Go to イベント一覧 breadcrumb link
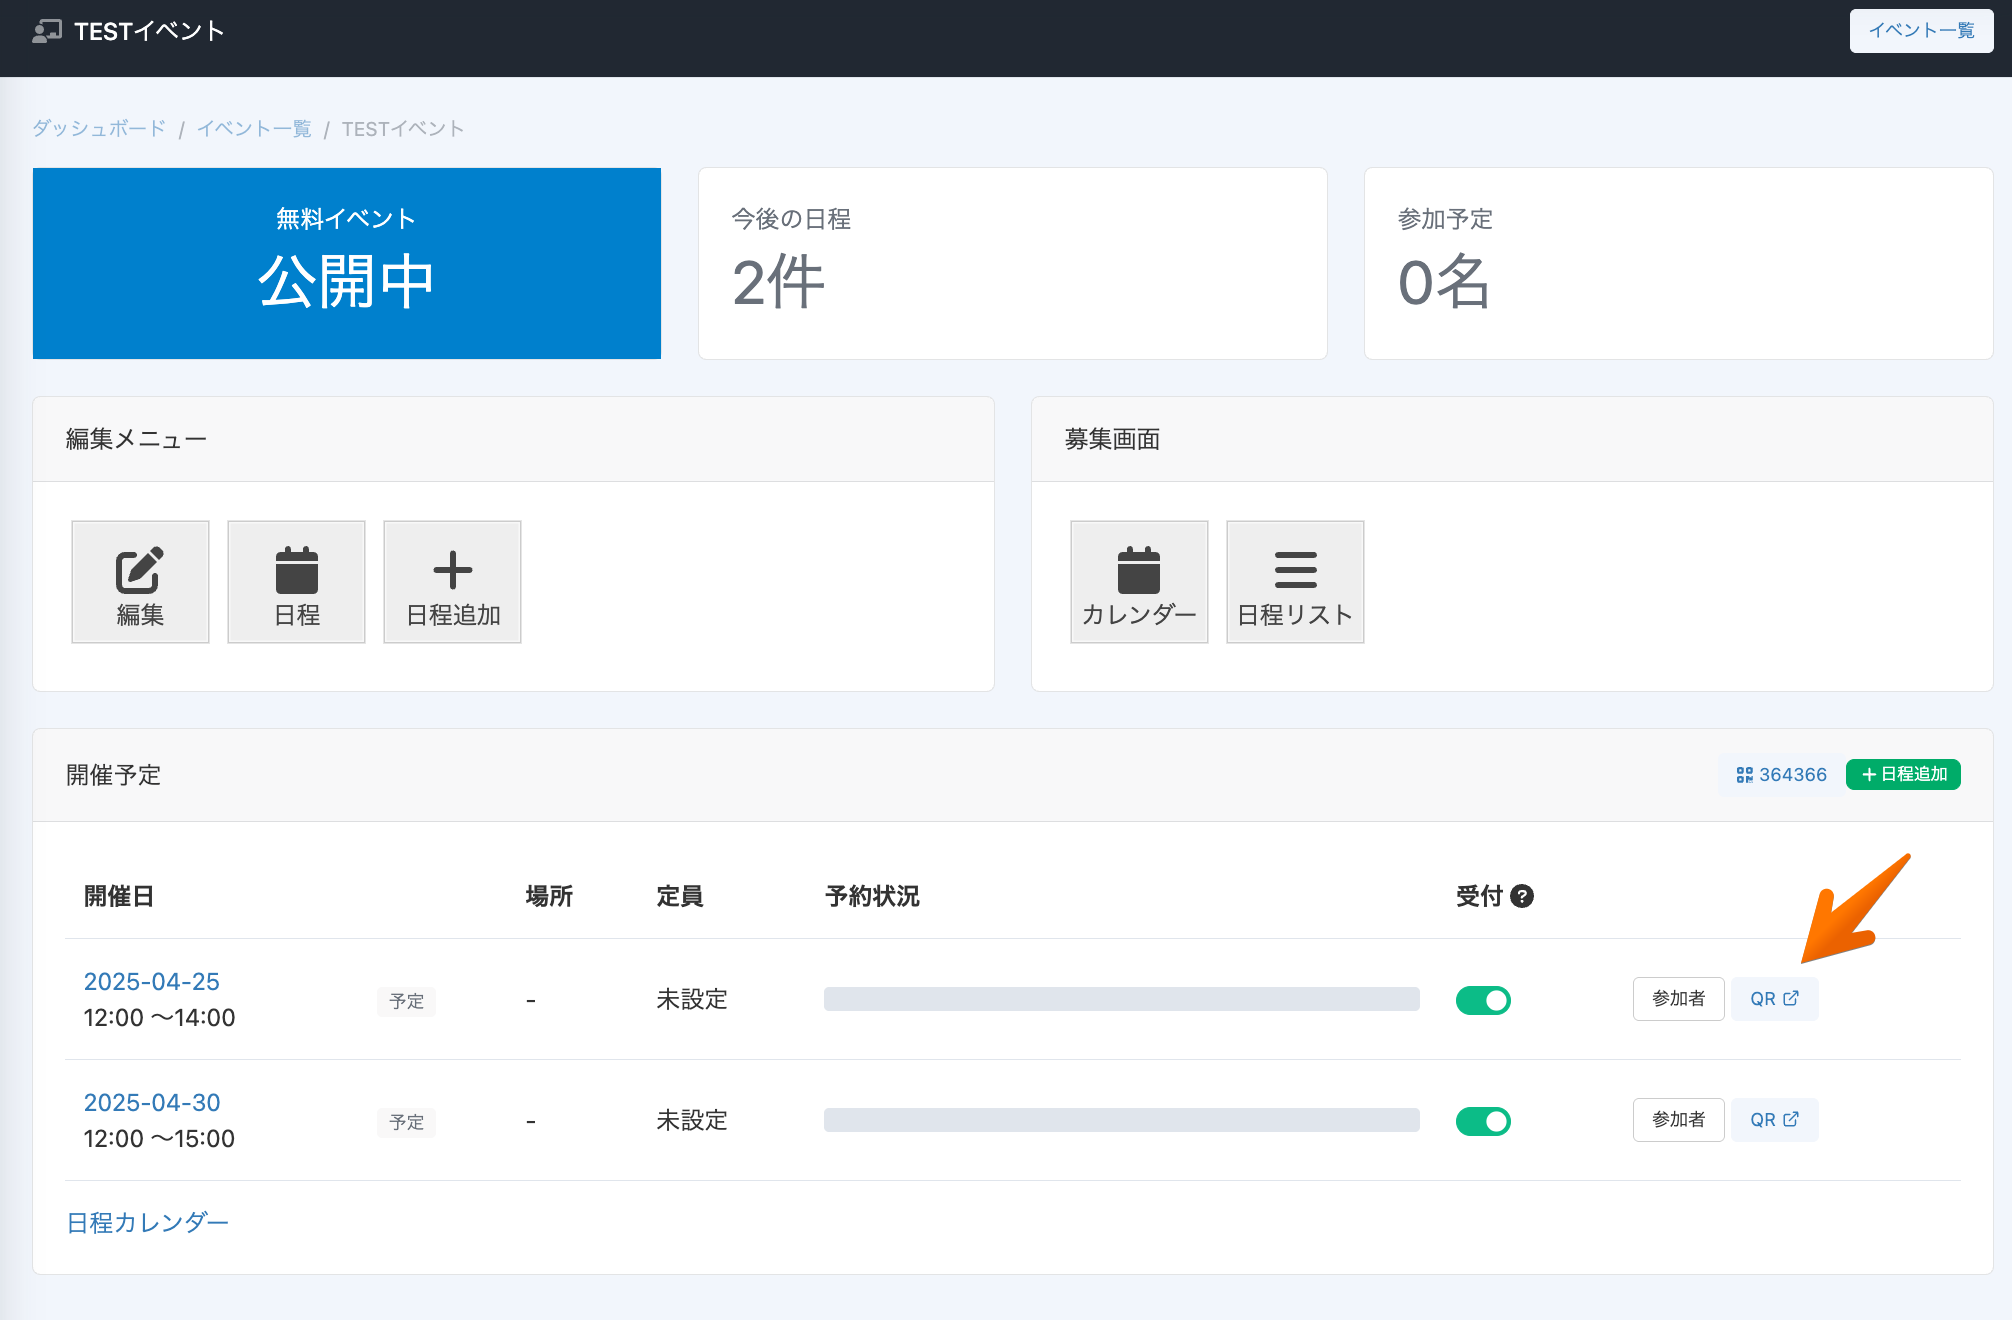The width and height of the screenshot is (2012, 1320). coord(254,129)
